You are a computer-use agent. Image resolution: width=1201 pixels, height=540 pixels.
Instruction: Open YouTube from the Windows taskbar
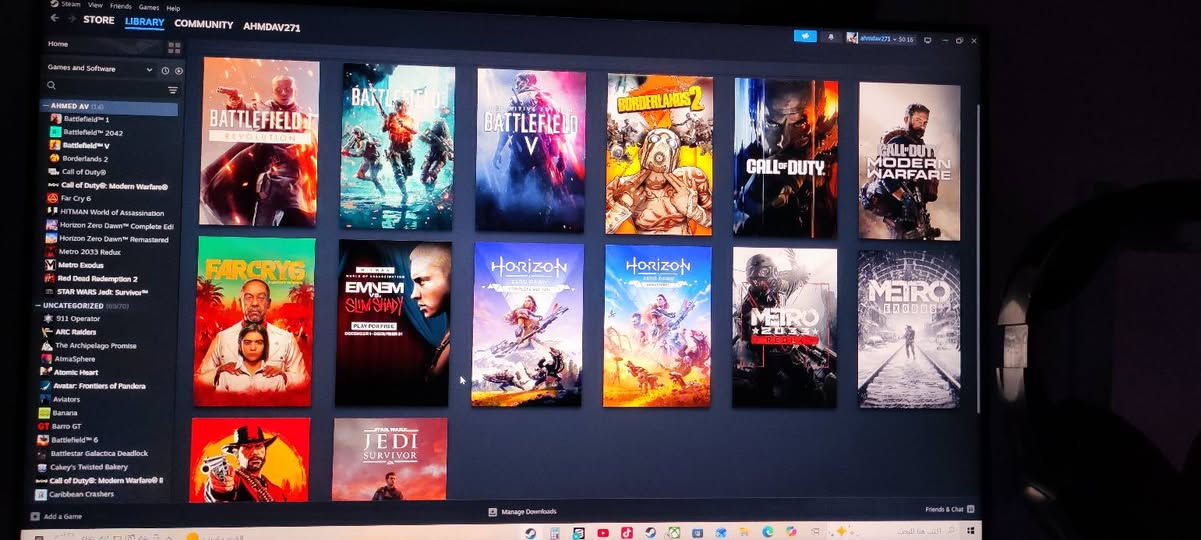pyautogui.click(x=603, y=533)
